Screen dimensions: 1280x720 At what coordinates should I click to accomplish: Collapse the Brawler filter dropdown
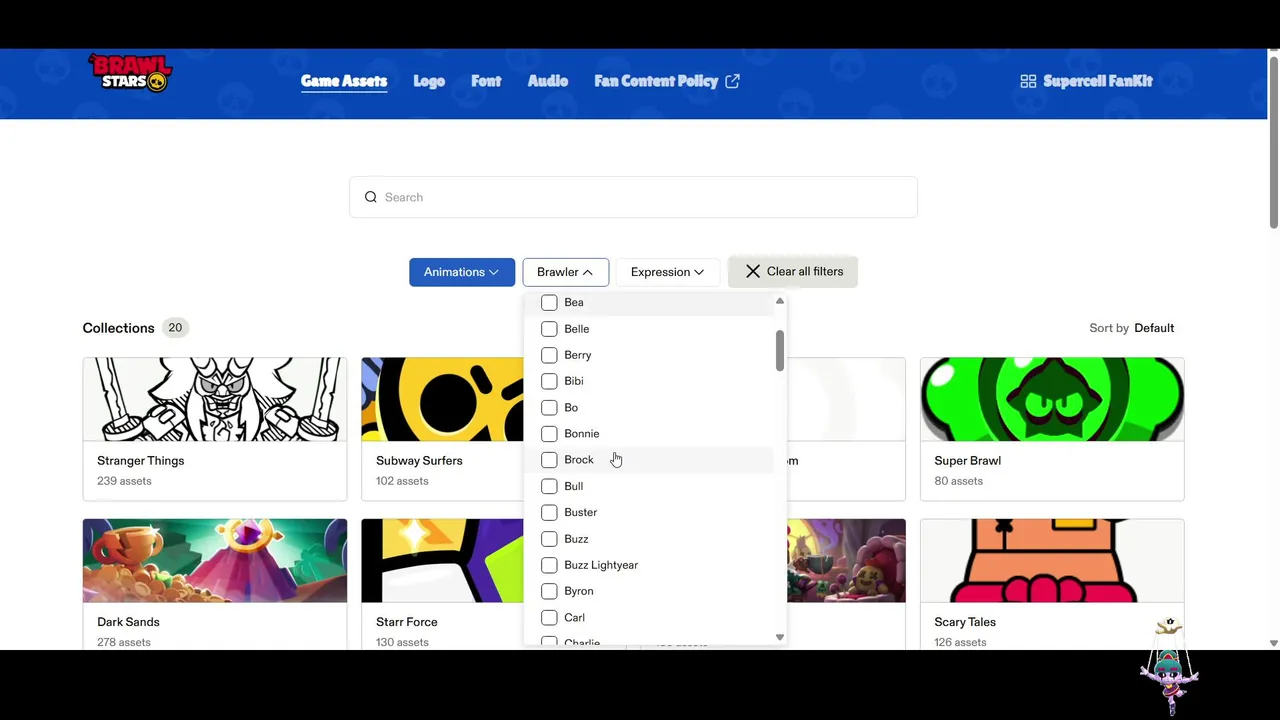coord(565,272)
